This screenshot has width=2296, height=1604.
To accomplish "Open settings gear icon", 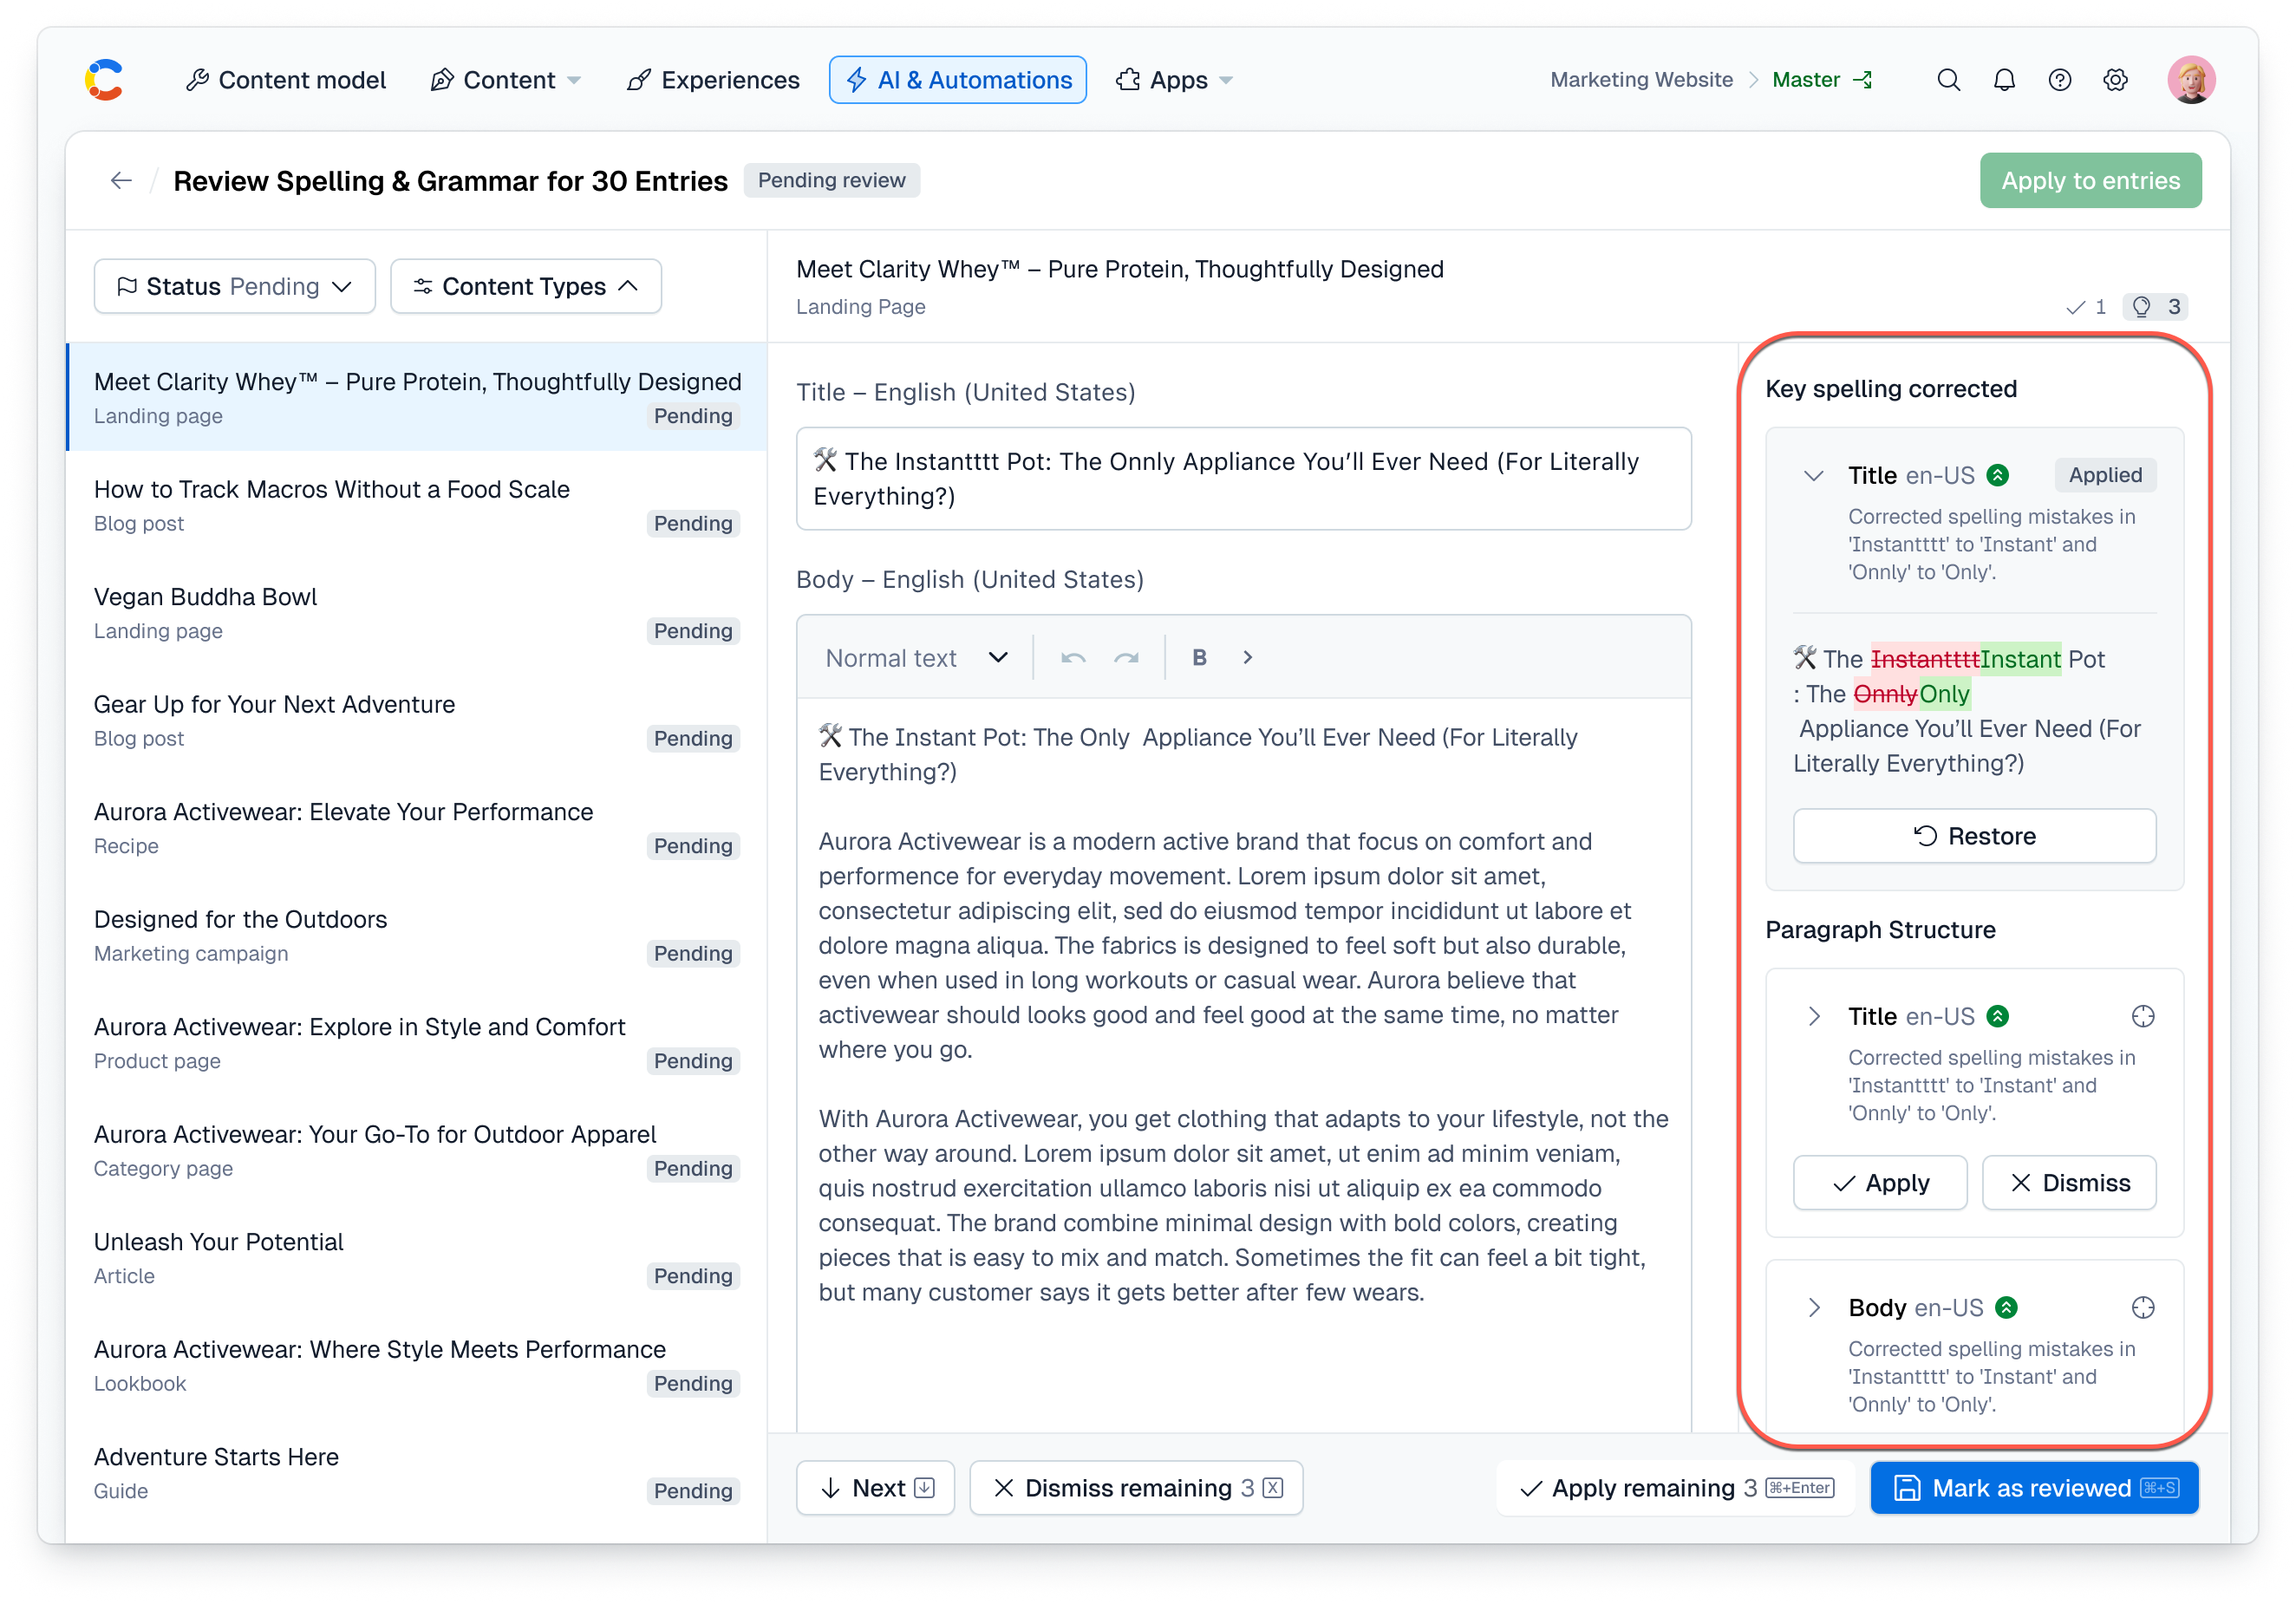I will (2115, 80).
